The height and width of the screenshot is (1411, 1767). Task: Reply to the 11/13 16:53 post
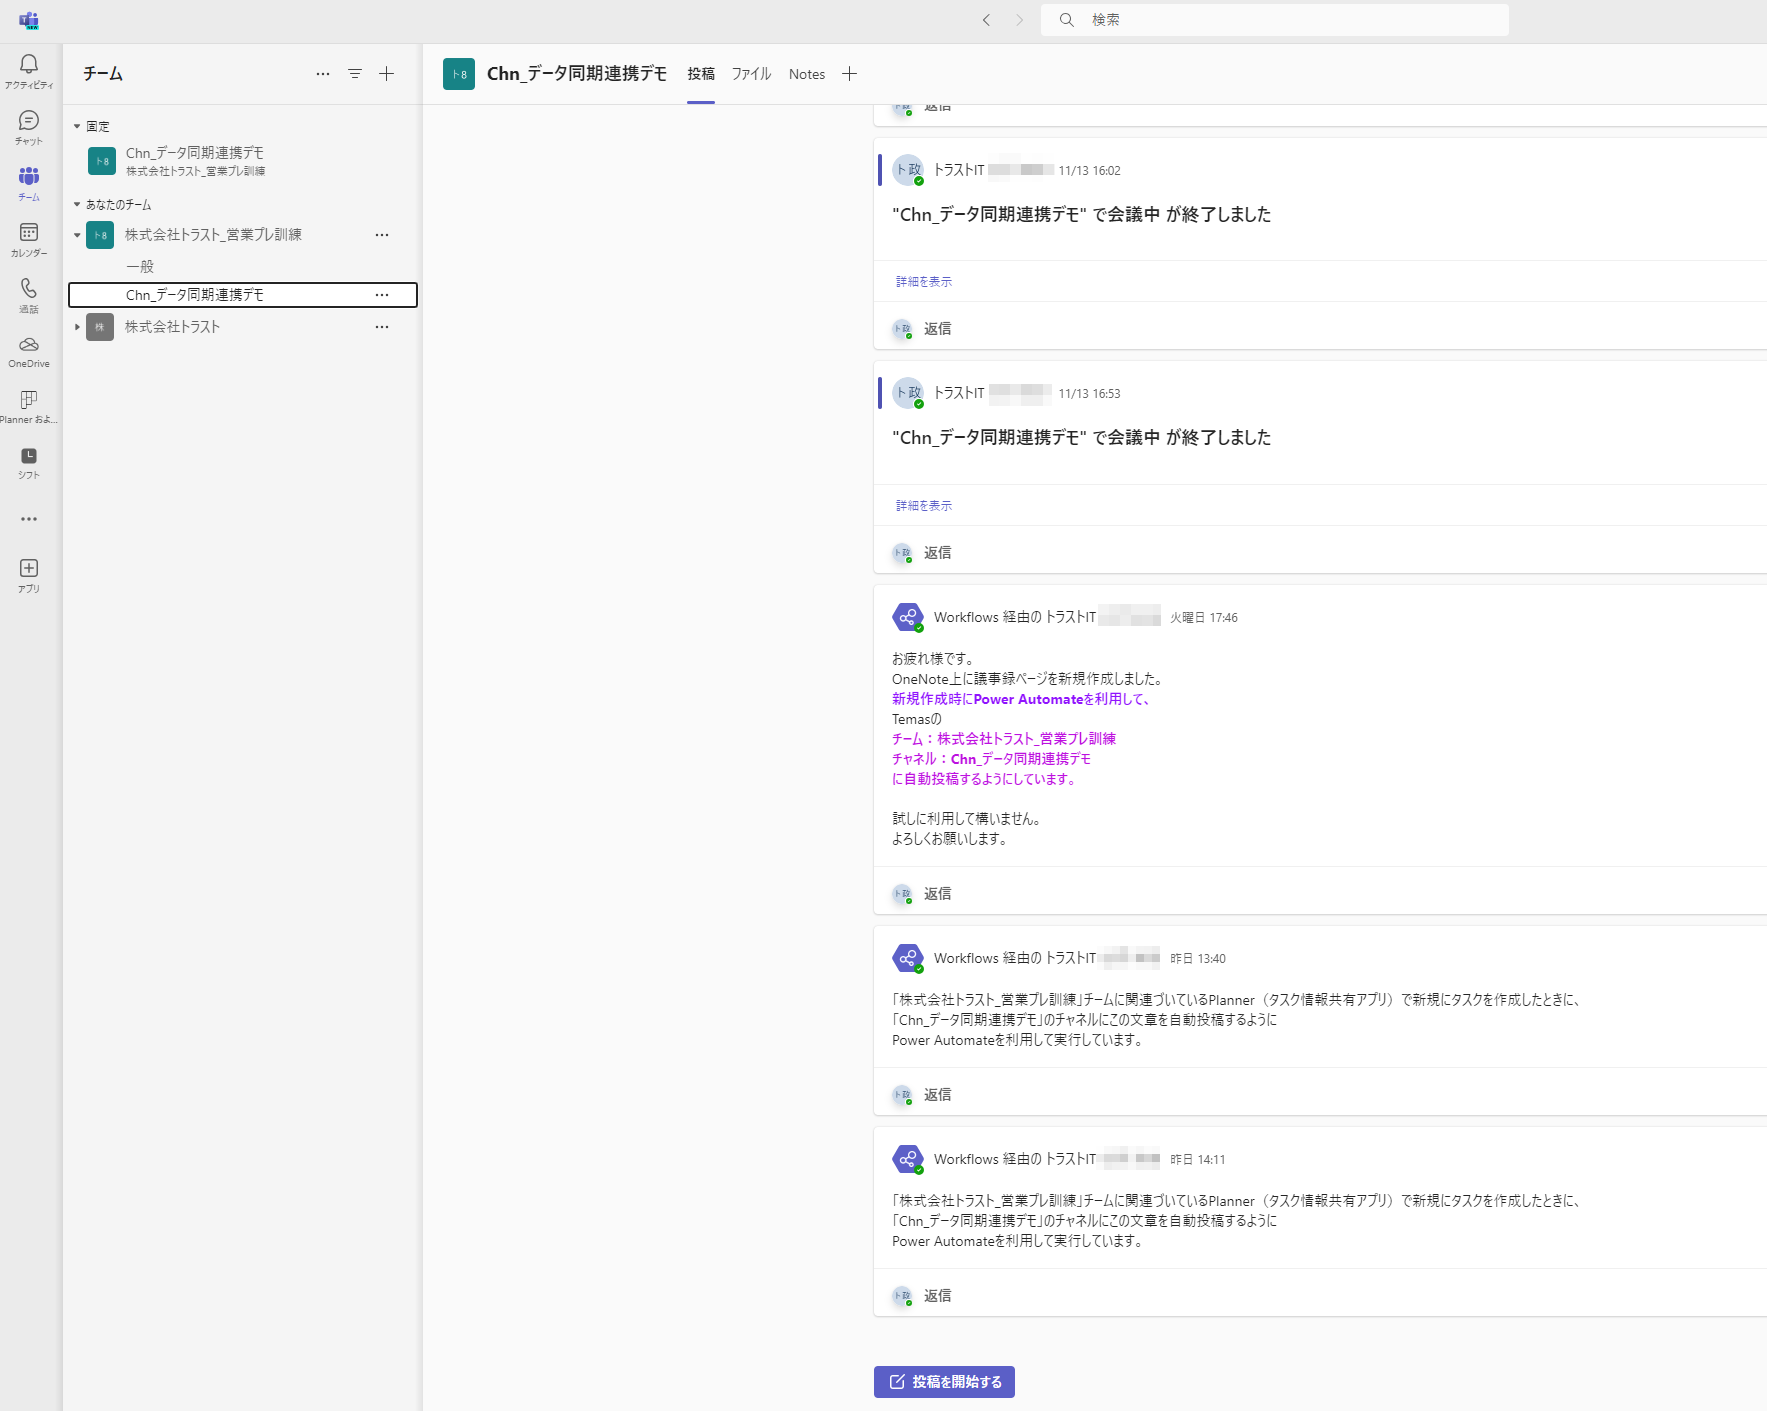937,553
